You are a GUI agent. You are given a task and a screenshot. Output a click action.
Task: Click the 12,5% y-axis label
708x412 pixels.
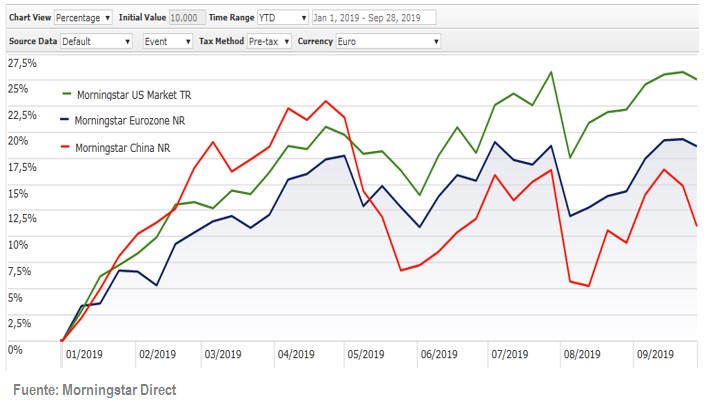22,219
